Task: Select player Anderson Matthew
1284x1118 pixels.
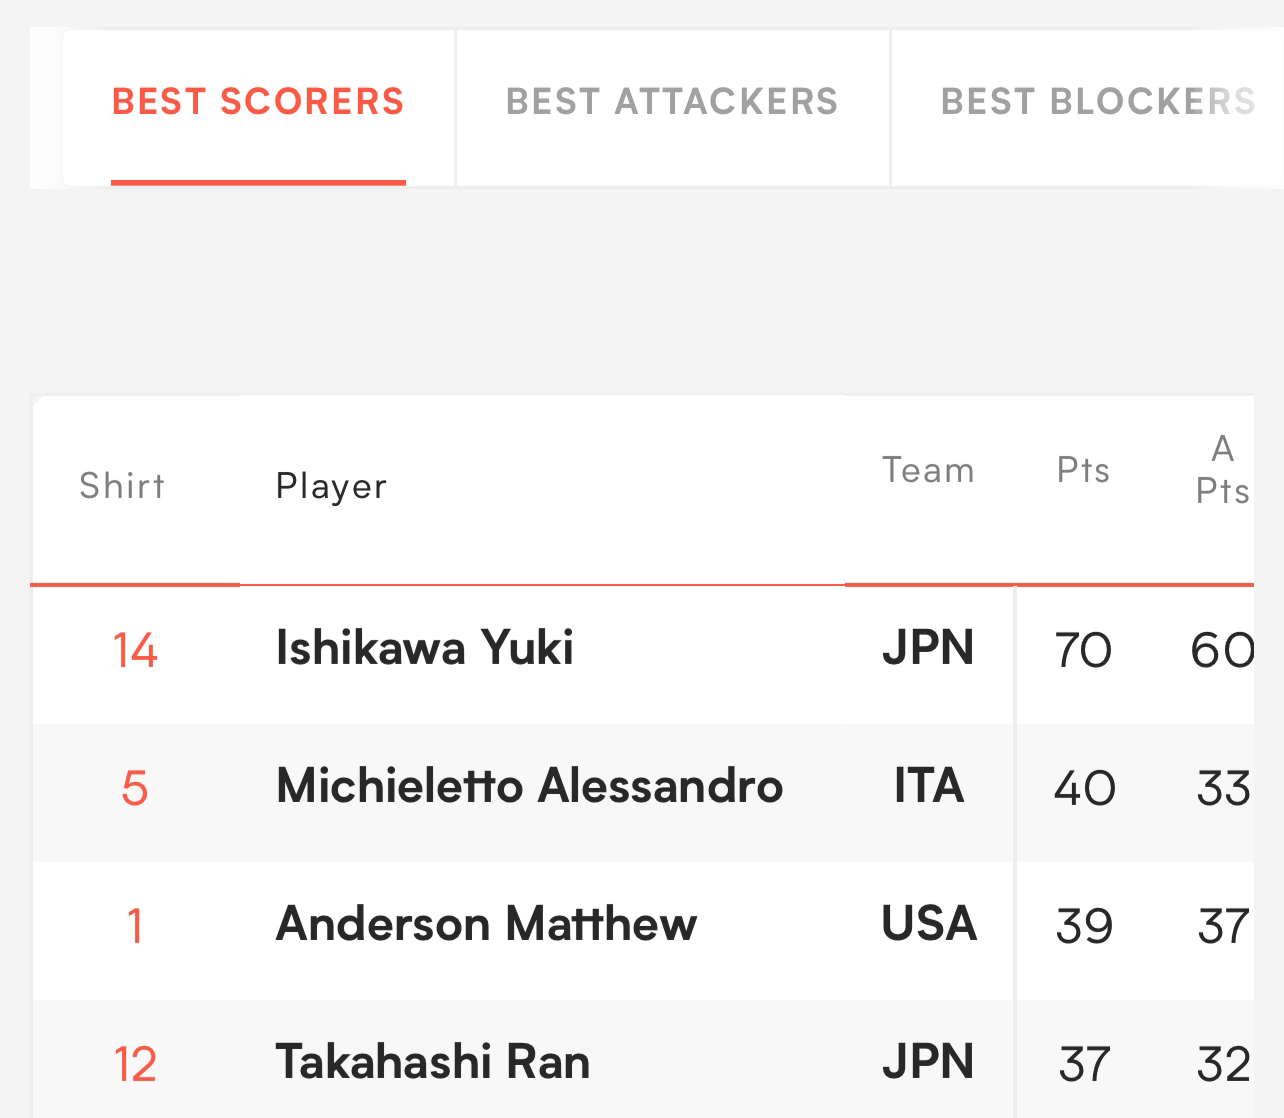Action: tap(486, 924)
